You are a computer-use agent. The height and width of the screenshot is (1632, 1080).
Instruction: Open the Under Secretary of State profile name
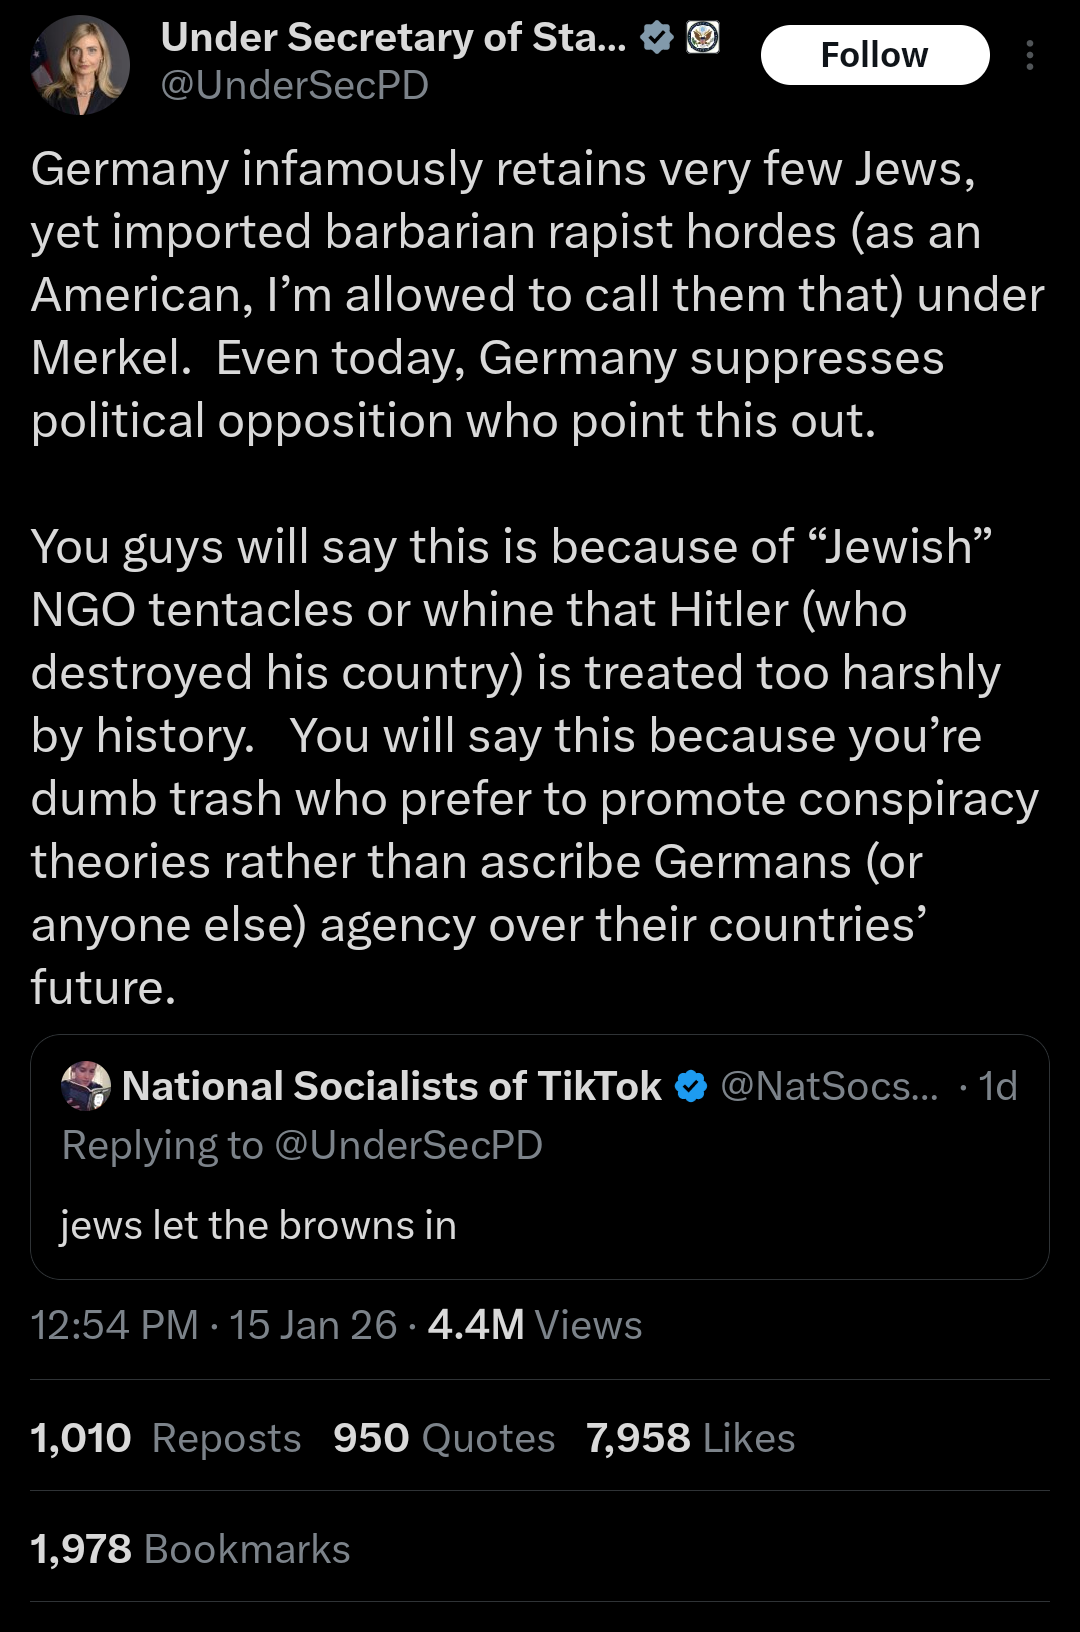pyautogui.click(x=393, y=38)
